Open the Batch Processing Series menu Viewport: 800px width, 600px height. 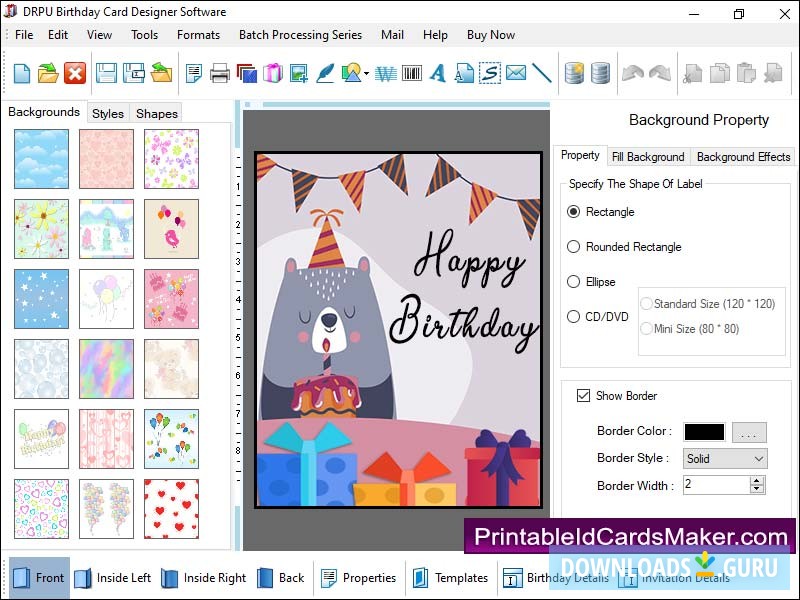(300, 34)
